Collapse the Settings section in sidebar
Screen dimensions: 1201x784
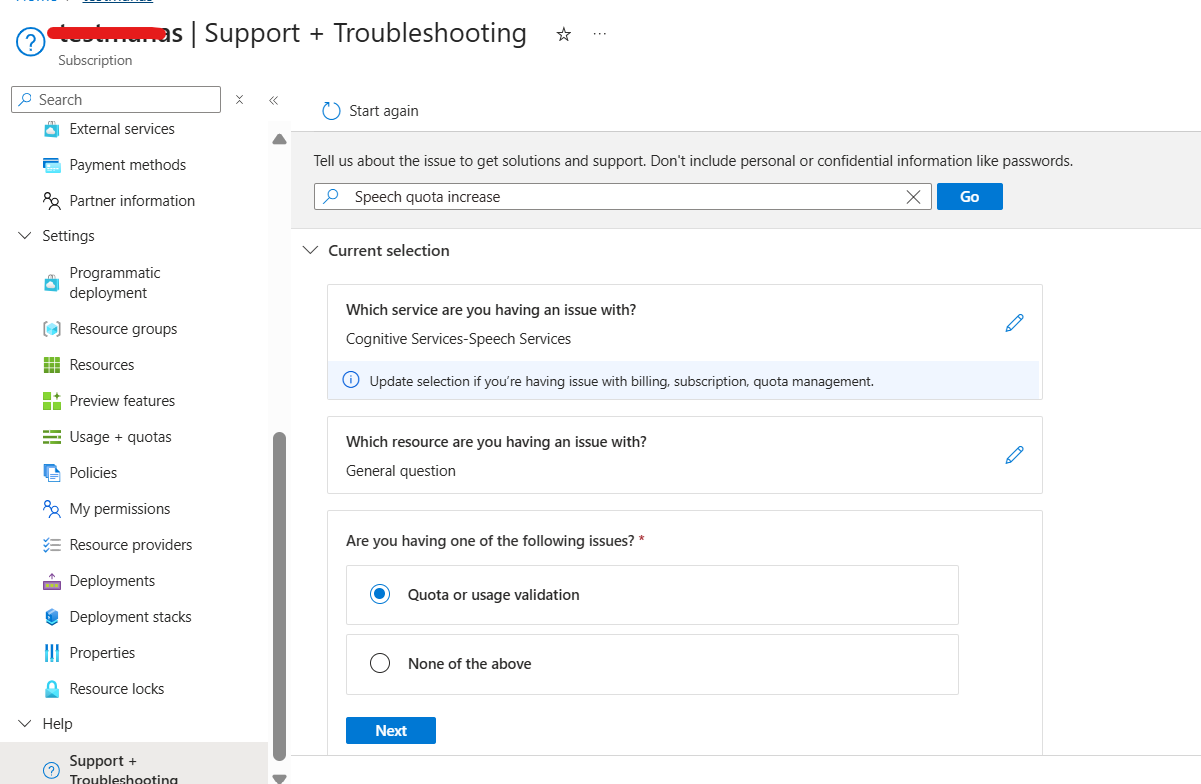point(25,236)
